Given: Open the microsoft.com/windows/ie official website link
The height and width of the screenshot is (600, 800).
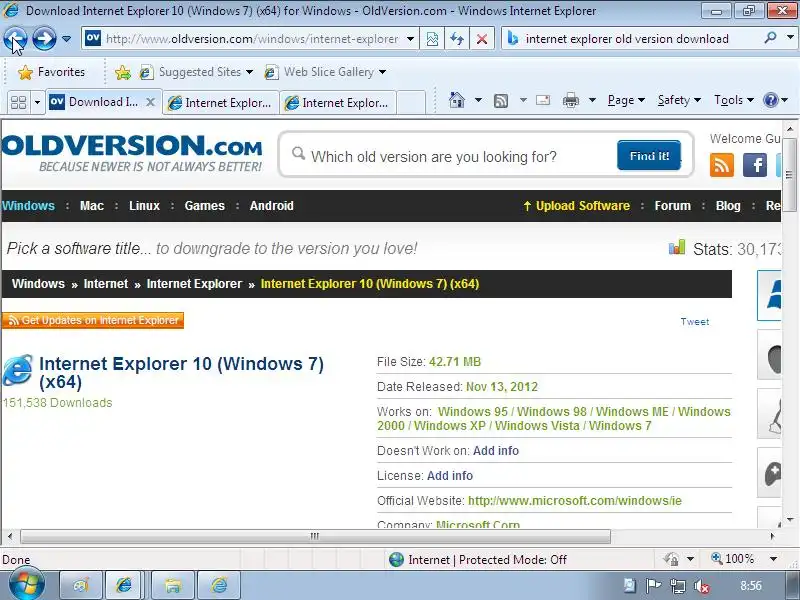Looking at the screenshot, I should coord(574,501).
